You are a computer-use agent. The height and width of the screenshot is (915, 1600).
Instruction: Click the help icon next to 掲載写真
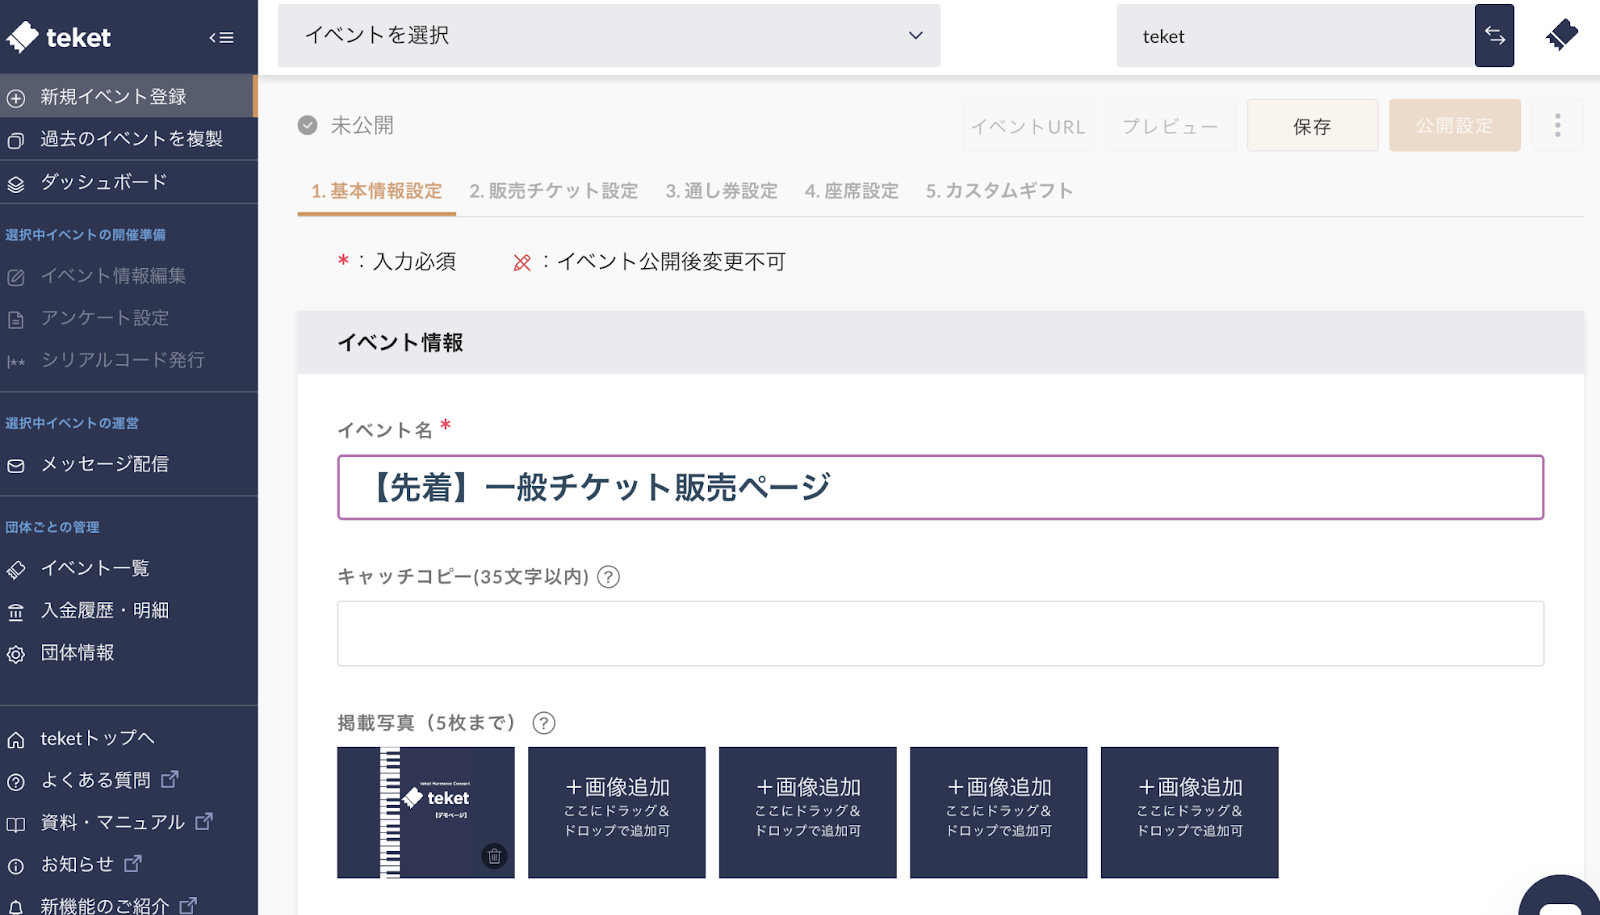coord(544,723)
